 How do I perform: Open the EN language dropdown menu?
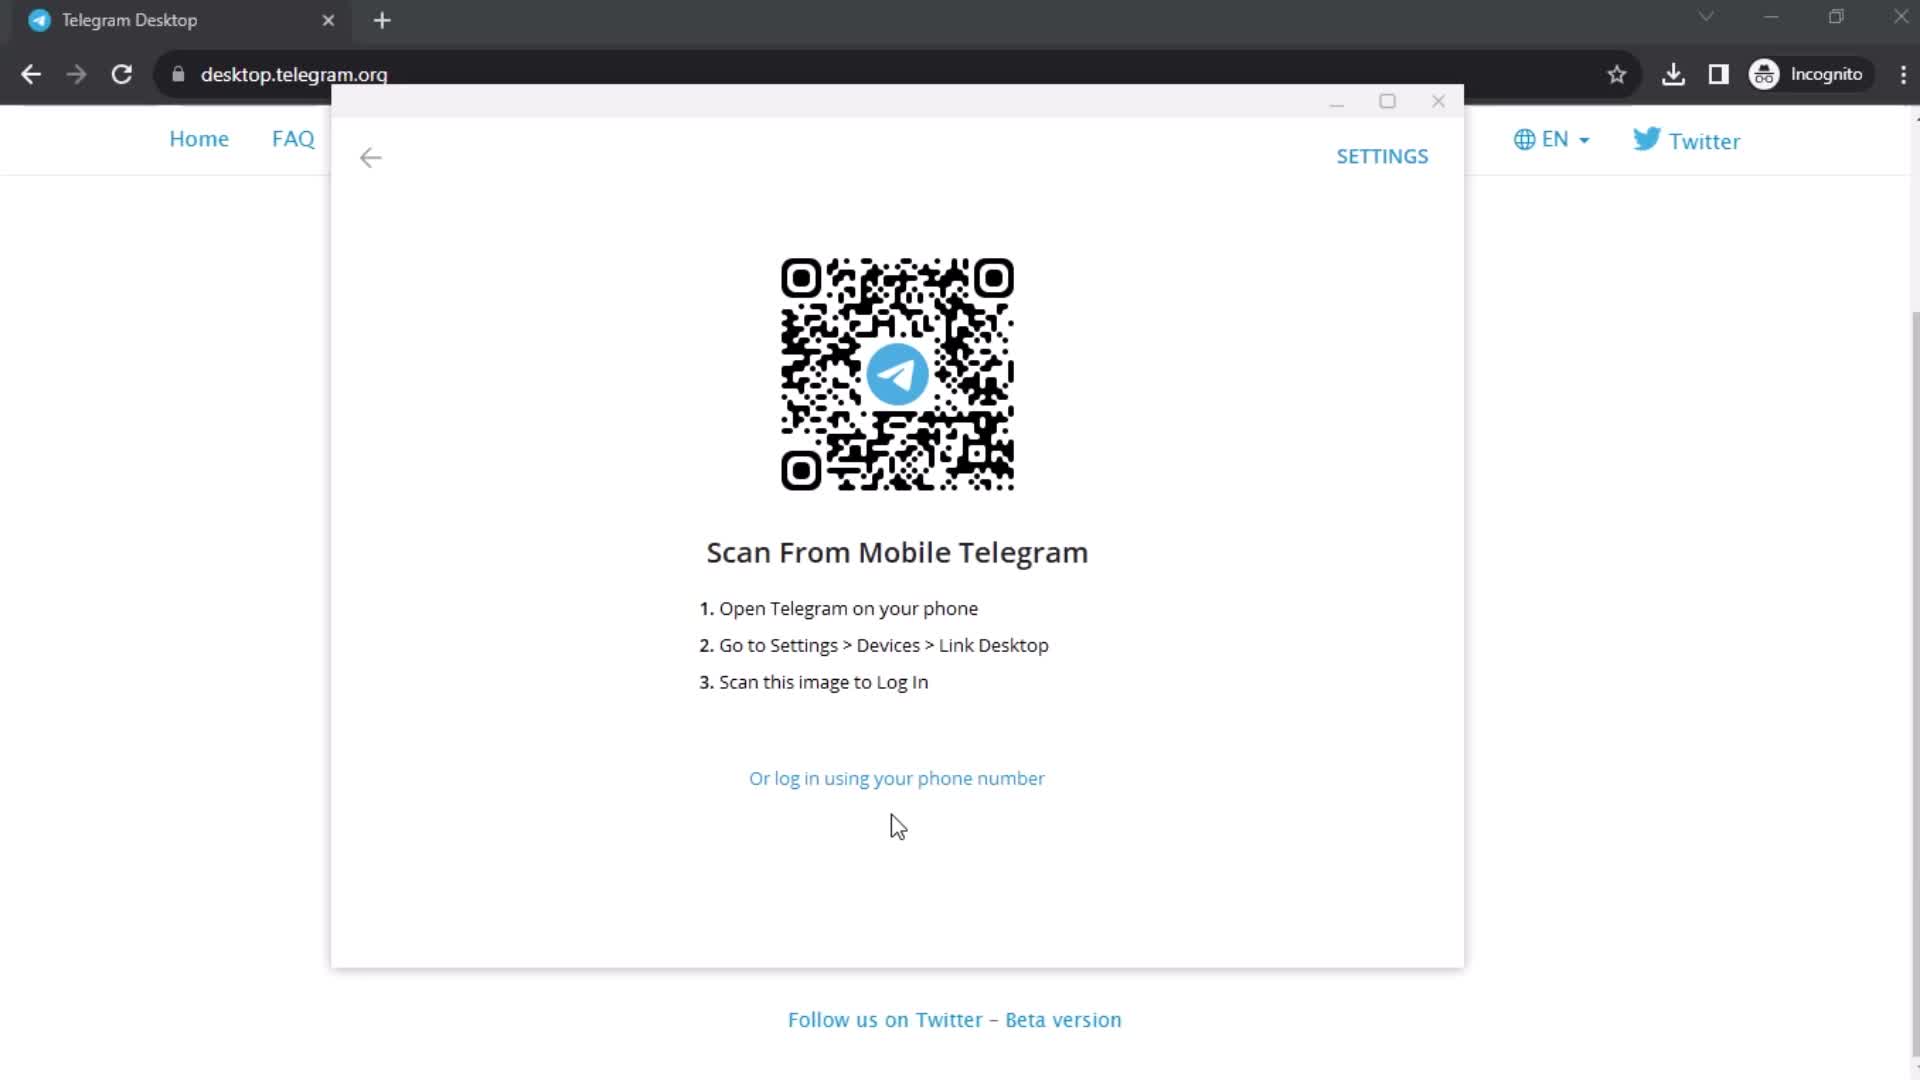coord(1553,140)
